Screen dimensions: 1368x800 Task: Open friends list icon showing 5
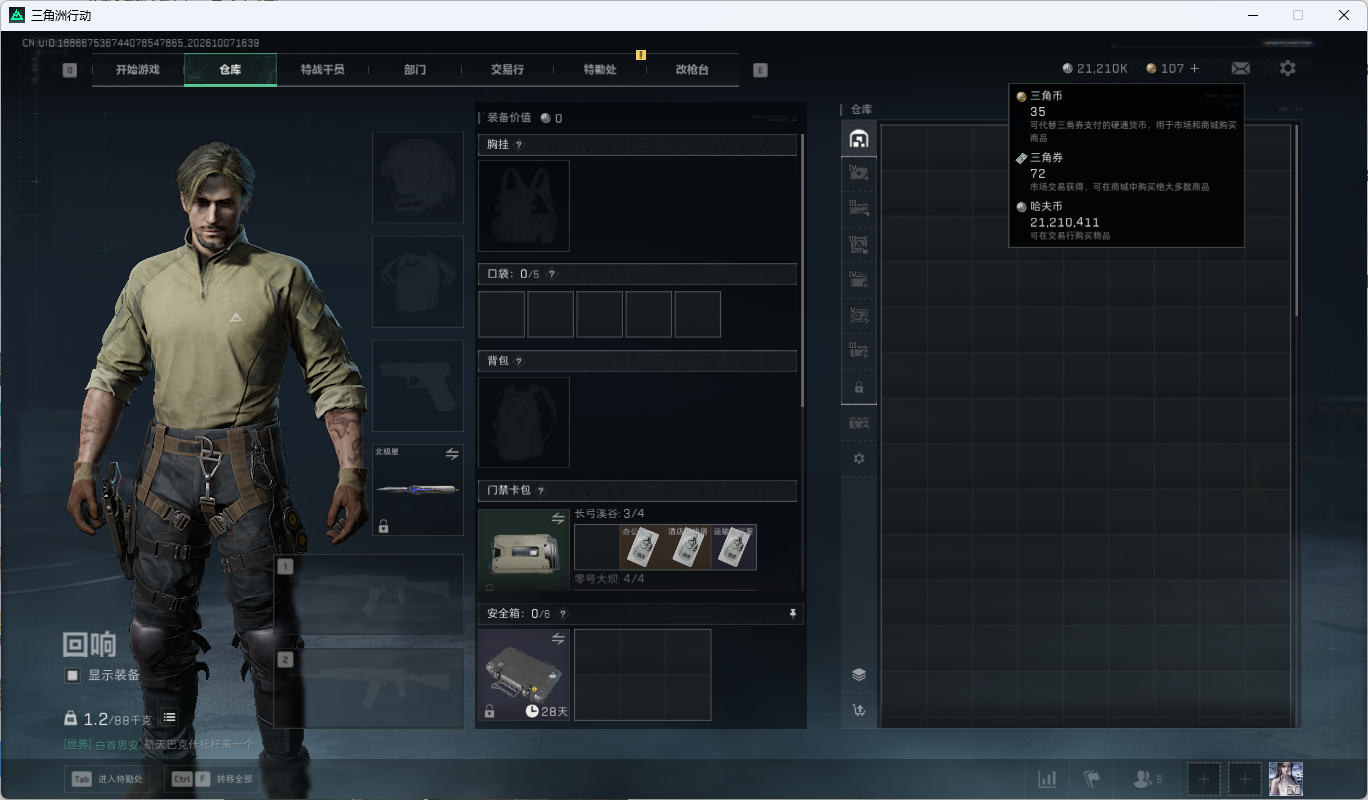point(1147,778)
